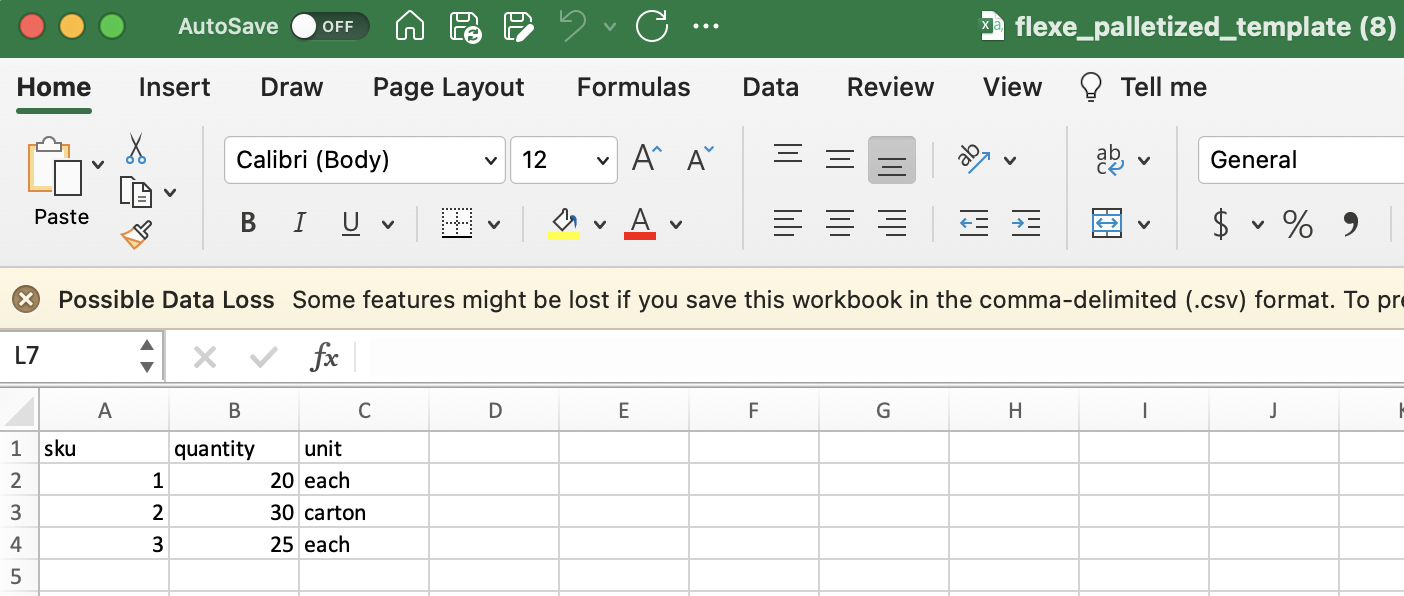Click the Wrap Text icon
The height and width of the screenshot is (596, 1404).
[x=1110, y=159]
